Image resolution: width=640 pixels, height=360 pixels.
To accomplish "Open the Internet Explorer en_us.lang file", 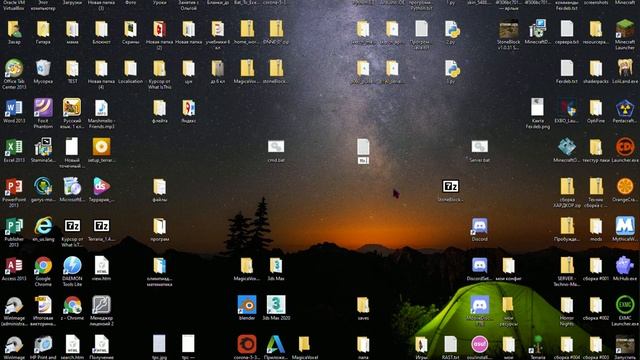I will coord(43,227).
